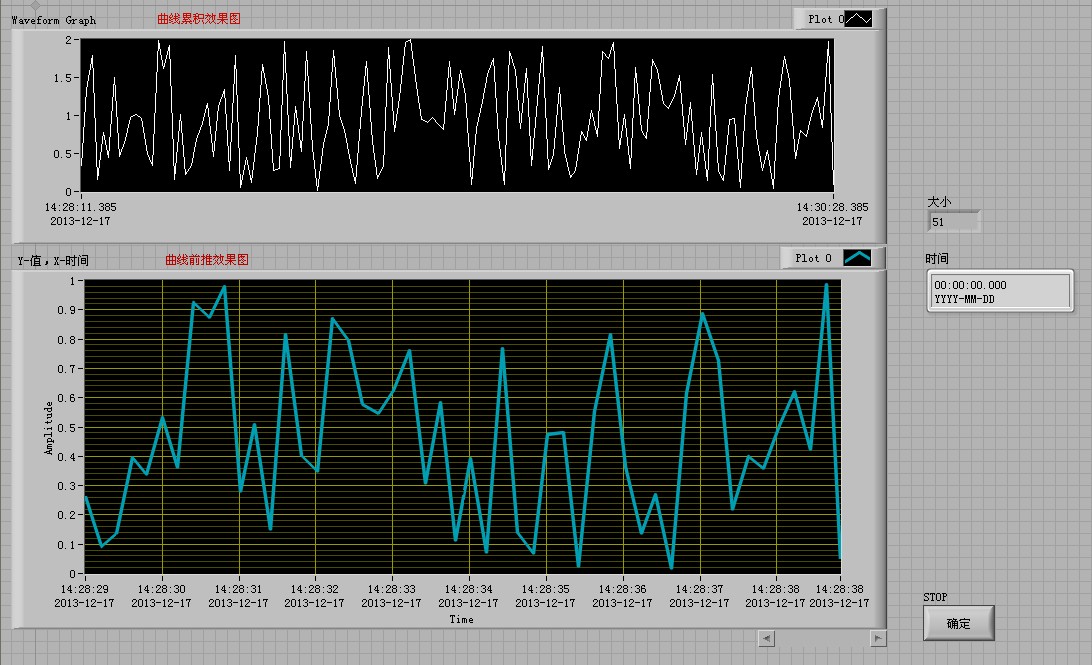This screenshot has height=665, width=1092.
Task: Click the 14:28:36 x-axis label
Action: click(623, 589)
